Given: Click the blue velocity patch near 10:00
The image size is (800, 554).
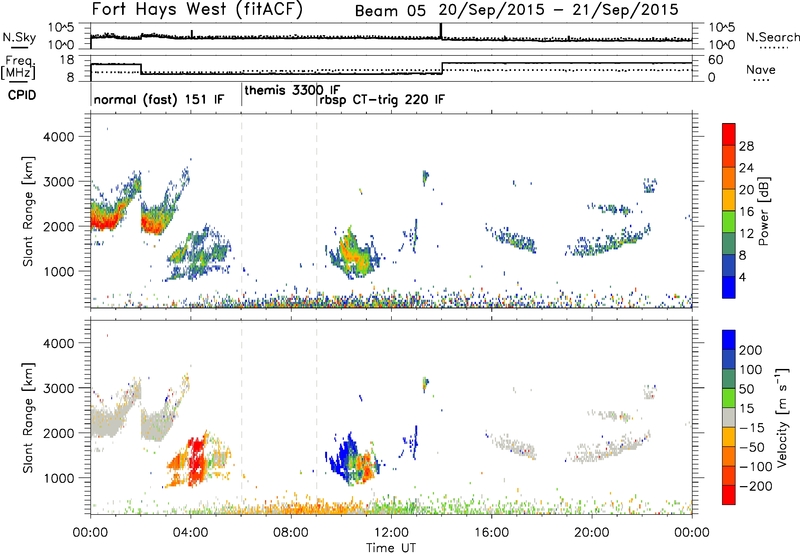Looking at the screenshot, I should [346, 458].
